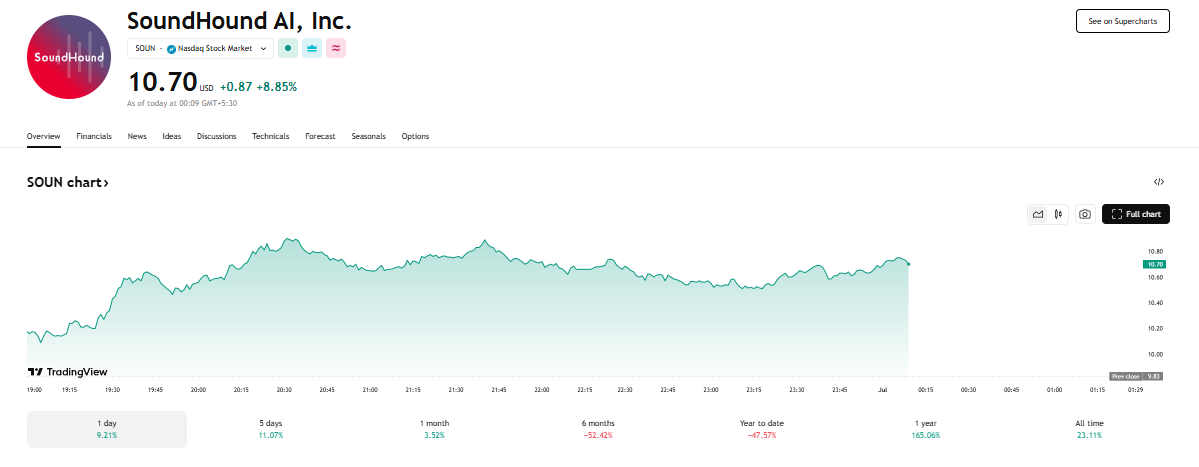Open the Technicals tab
This screenshot has height=467, width=1199.
click(x=271, y=136)
